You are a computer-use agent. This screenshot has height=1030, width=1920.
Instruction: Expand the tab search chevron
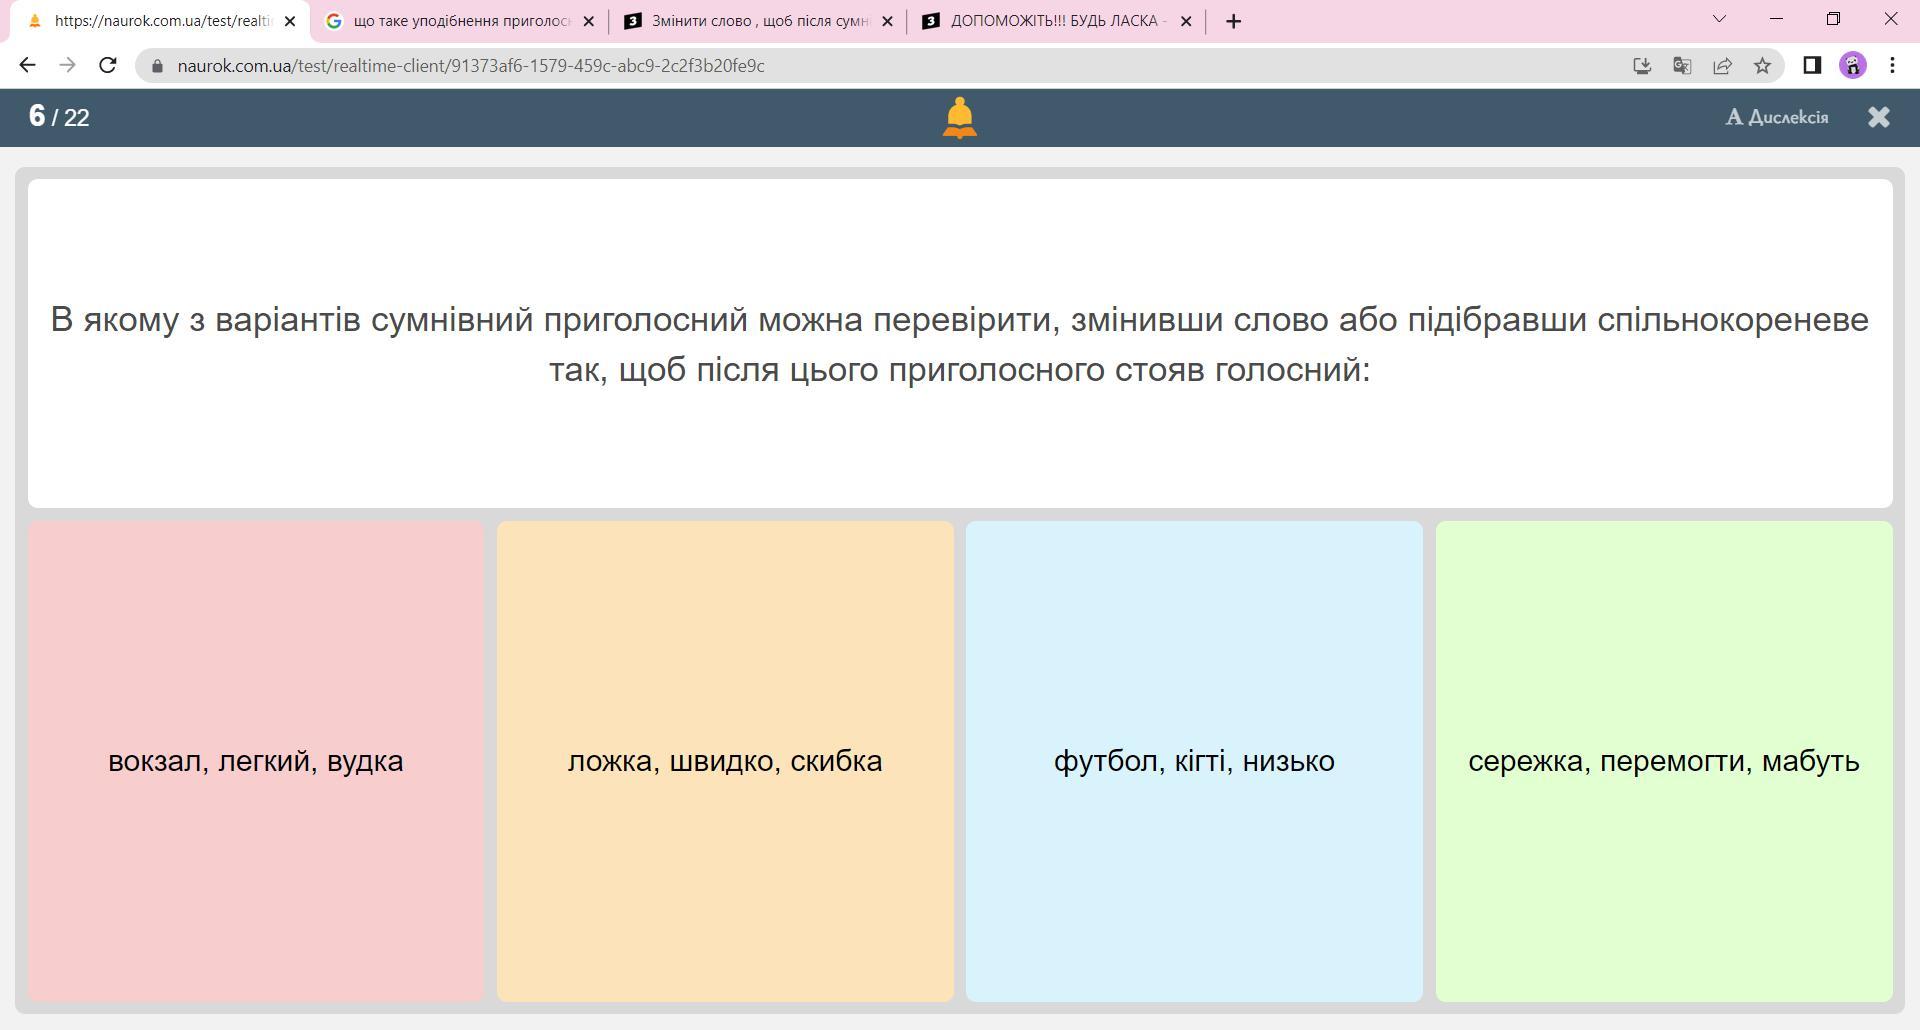click(x=1719, y=19)
